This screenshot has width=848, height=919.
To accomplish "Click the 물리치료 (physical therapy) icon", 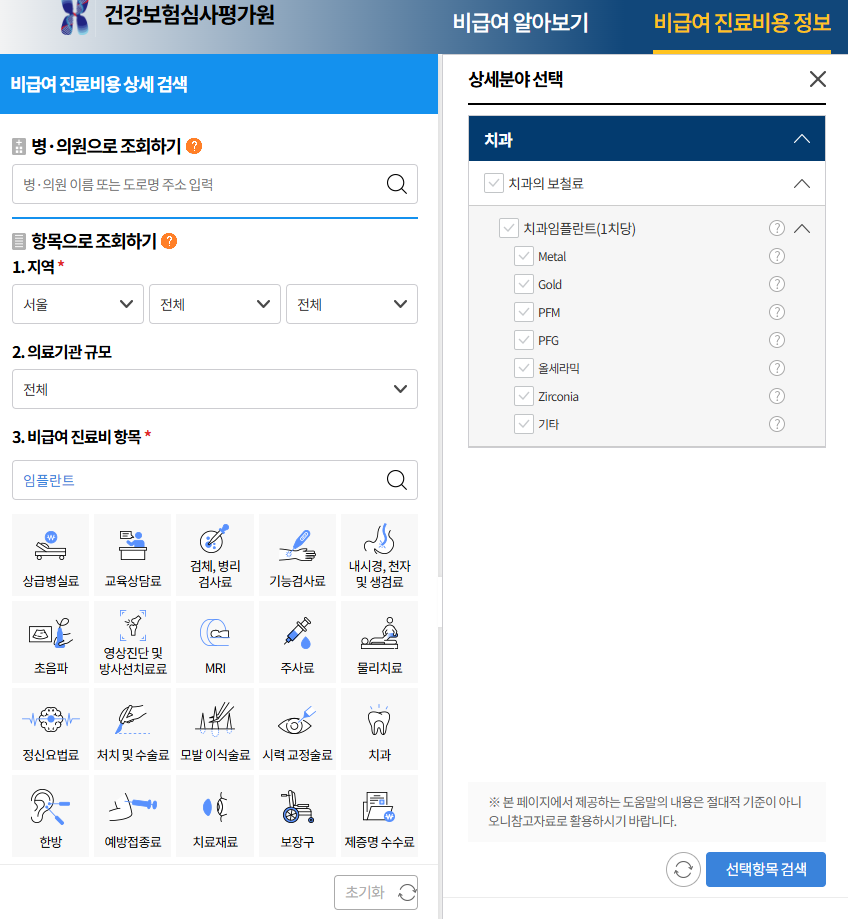I will coord(378,642).
